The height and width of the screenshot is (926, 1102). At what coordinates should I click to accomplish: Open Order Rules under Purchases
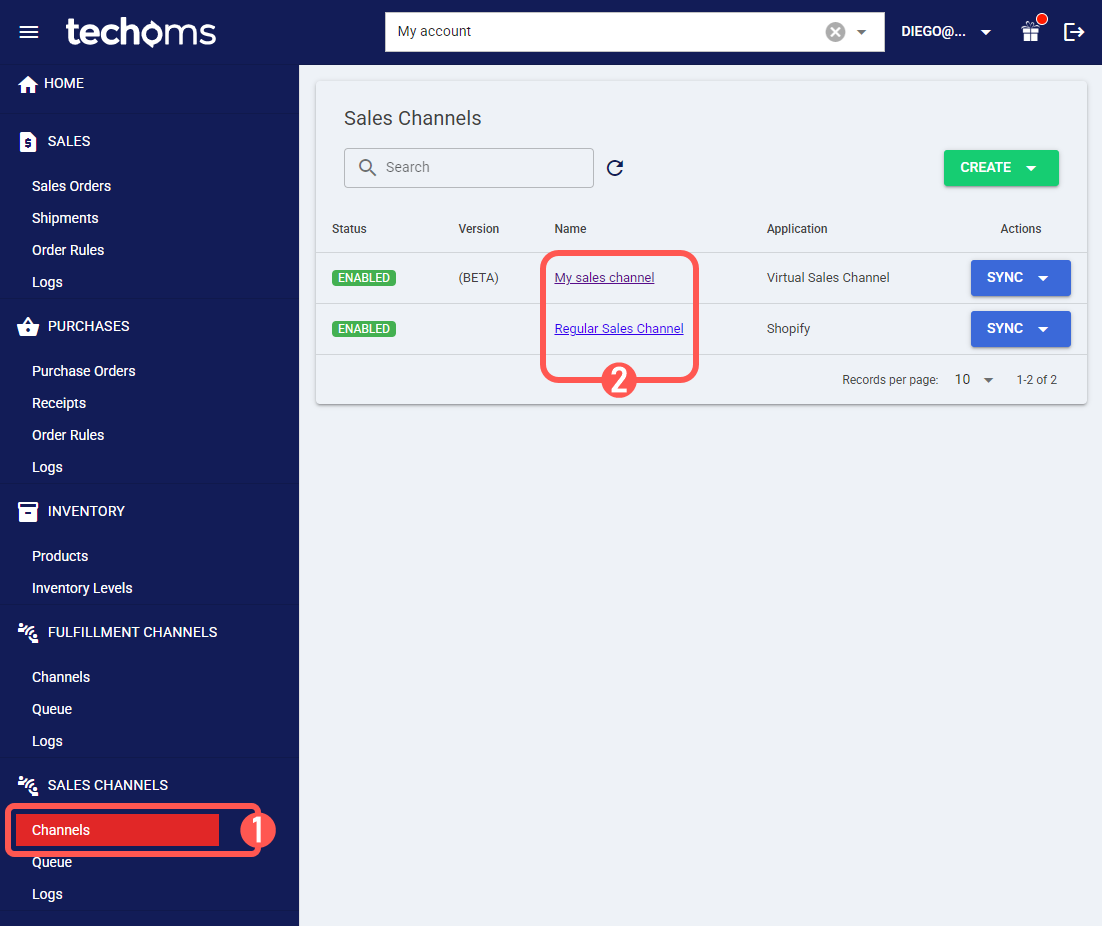click(x=67, y=435)
